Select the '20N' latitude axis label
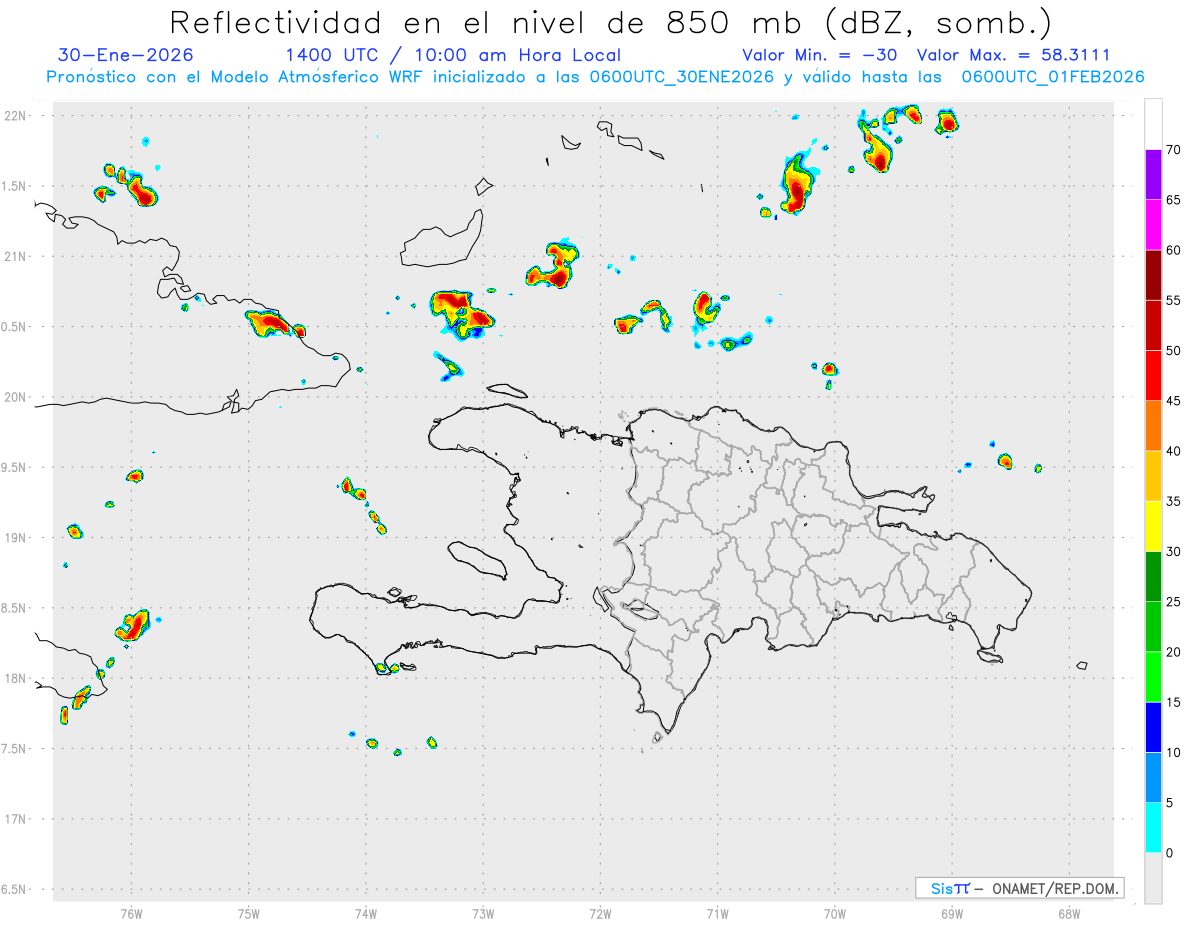Image resolution: width=1200 pixels, height=927 pixels. 14,397
